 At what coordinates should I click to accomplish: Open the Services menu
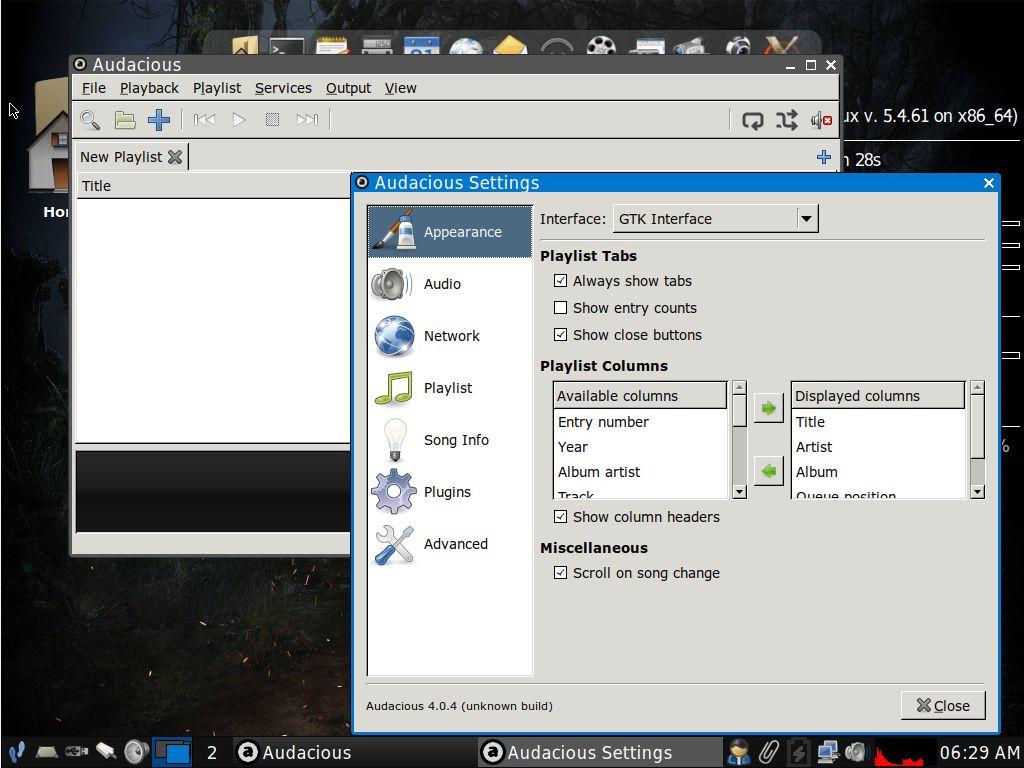[283, 88]
